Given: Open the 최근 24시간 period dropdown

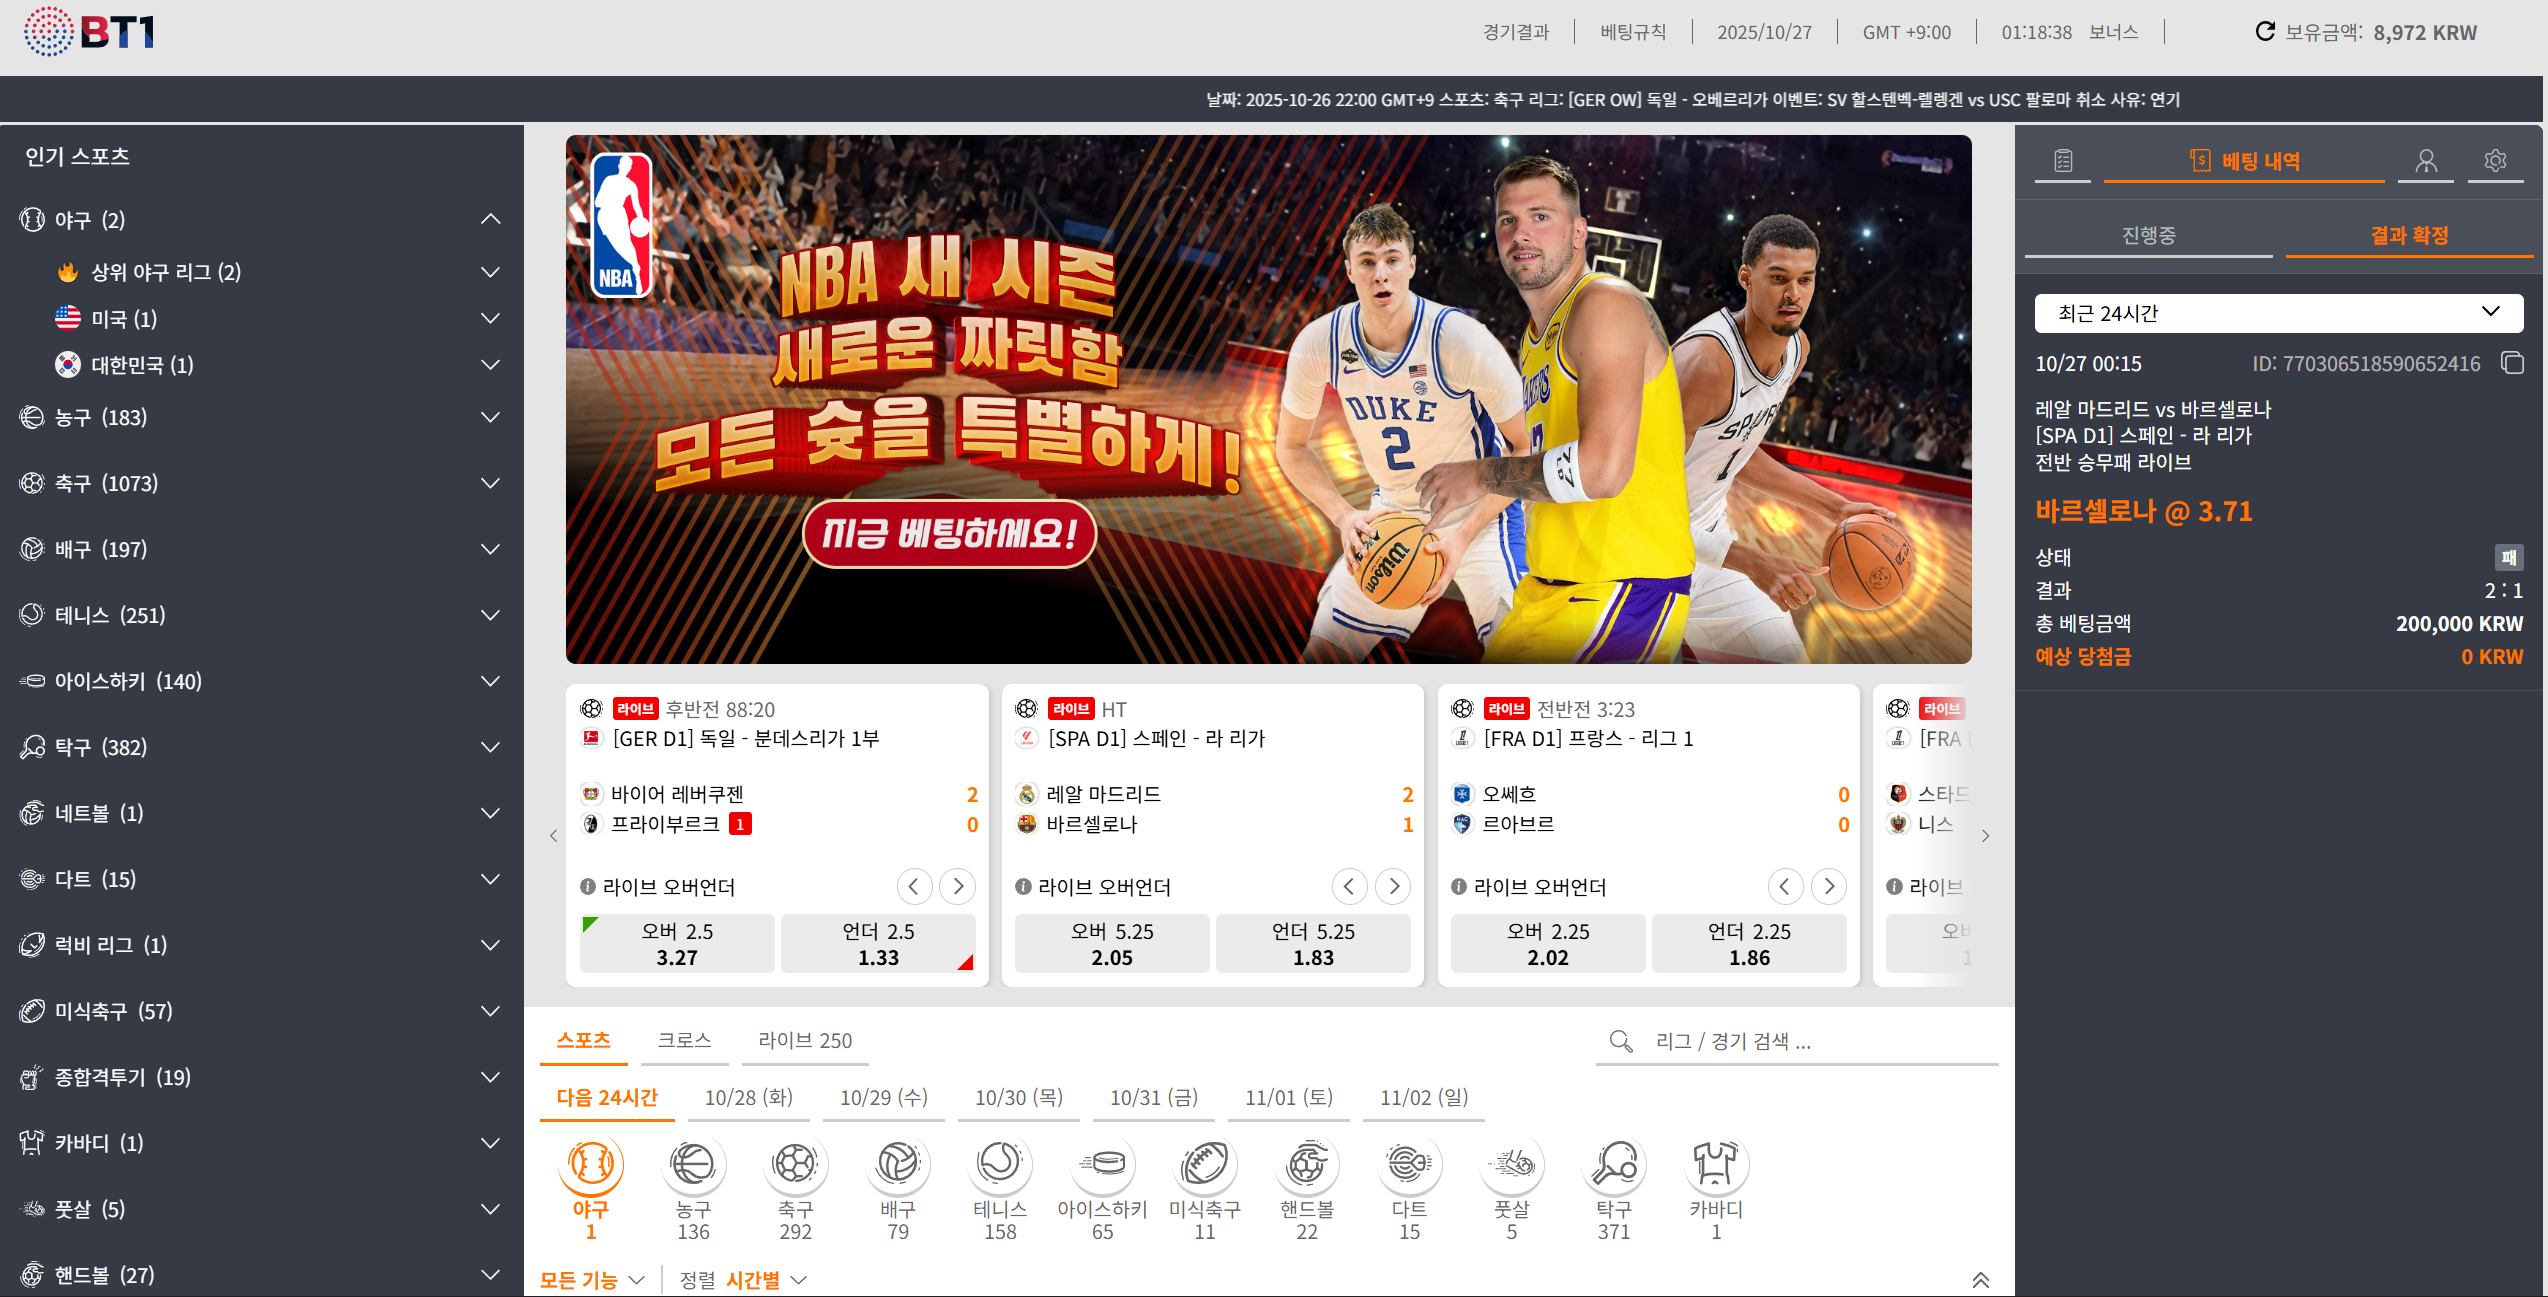Looking at the screenshot, I should pos(2278,313).
